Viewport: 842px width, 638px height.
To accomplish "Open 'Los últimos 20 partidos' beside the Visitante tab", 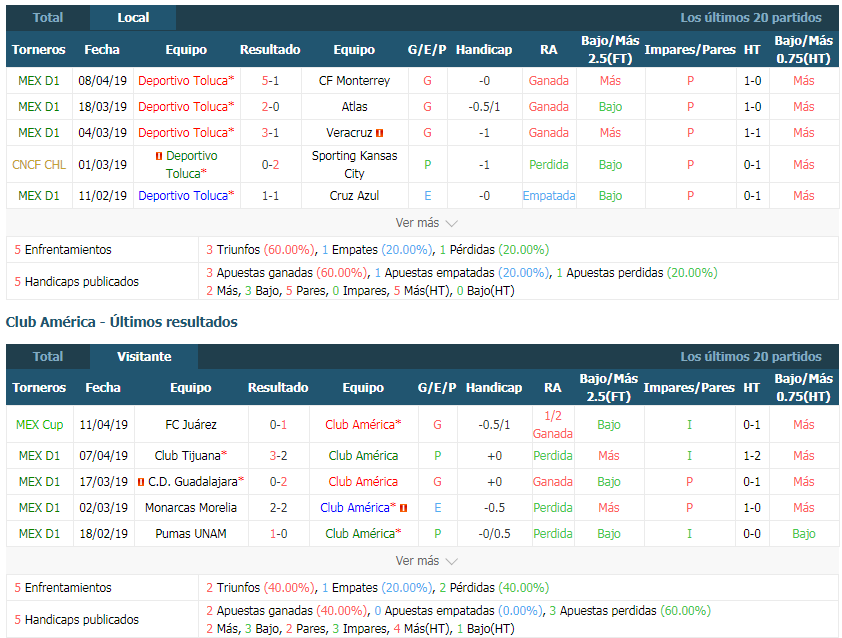I will click(751, 357).
